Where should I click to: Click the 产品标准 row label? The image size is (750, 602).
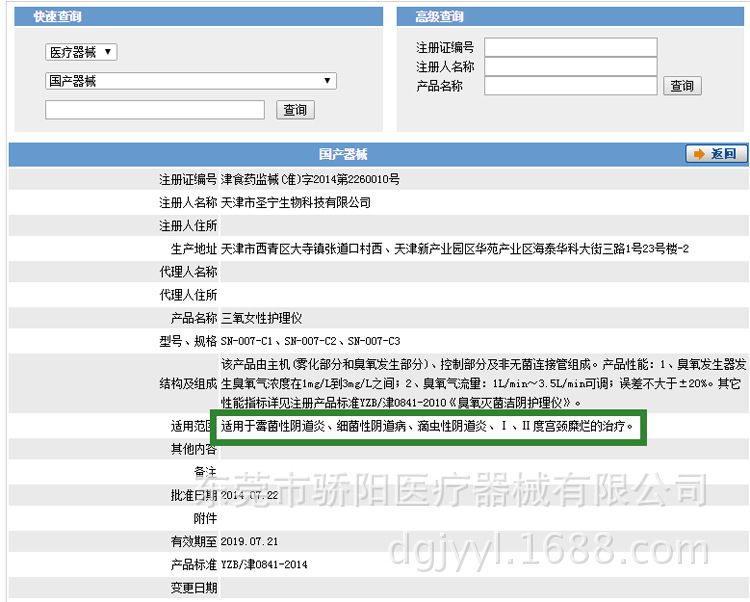click(x=194, y=565)
